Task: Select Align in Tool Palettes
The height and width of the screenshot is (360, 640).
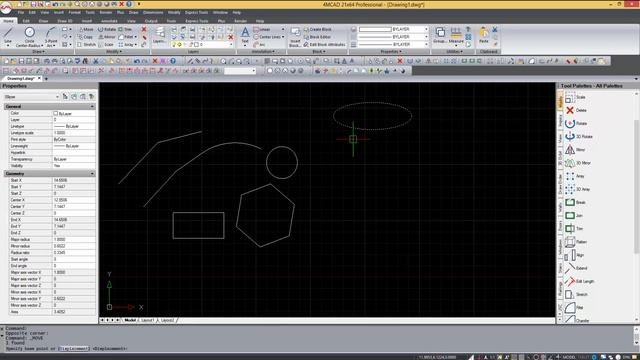Action: click(x=574, y=255)
